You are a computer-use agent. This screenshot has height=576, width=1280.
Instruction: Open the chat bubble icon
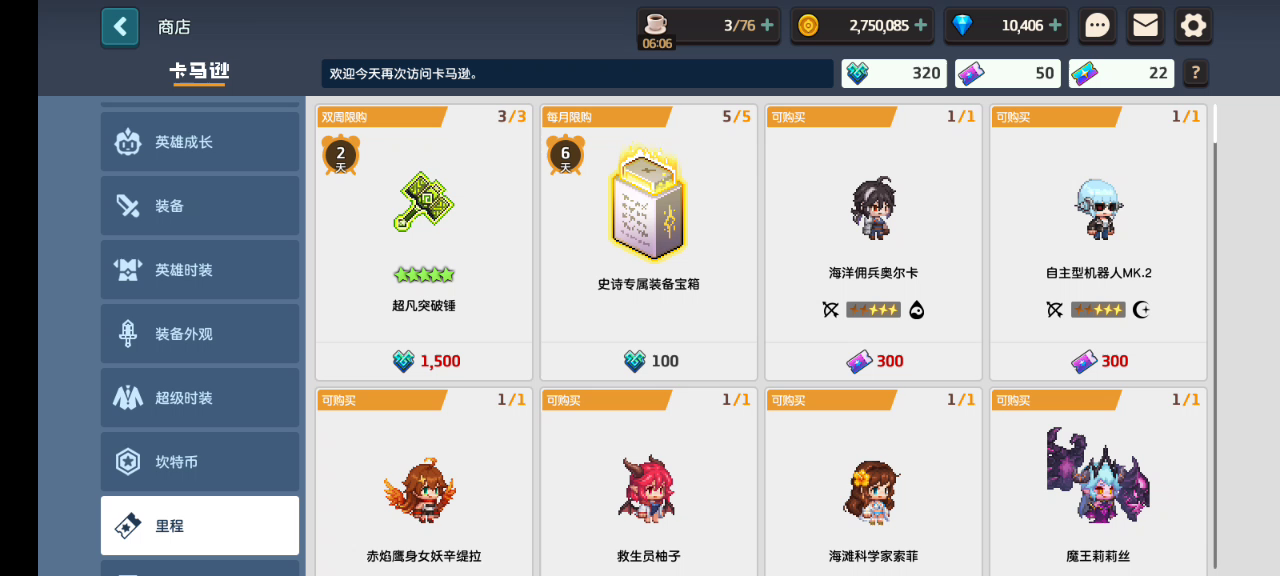click(1097, 26)
